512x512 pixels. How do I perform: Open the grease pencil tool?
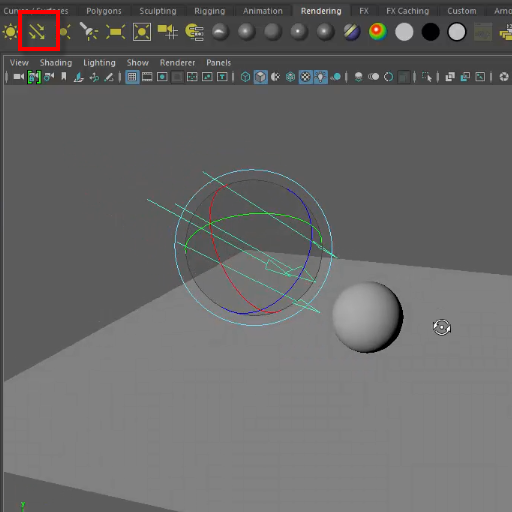pyautogui.click(x=109, y=77)
